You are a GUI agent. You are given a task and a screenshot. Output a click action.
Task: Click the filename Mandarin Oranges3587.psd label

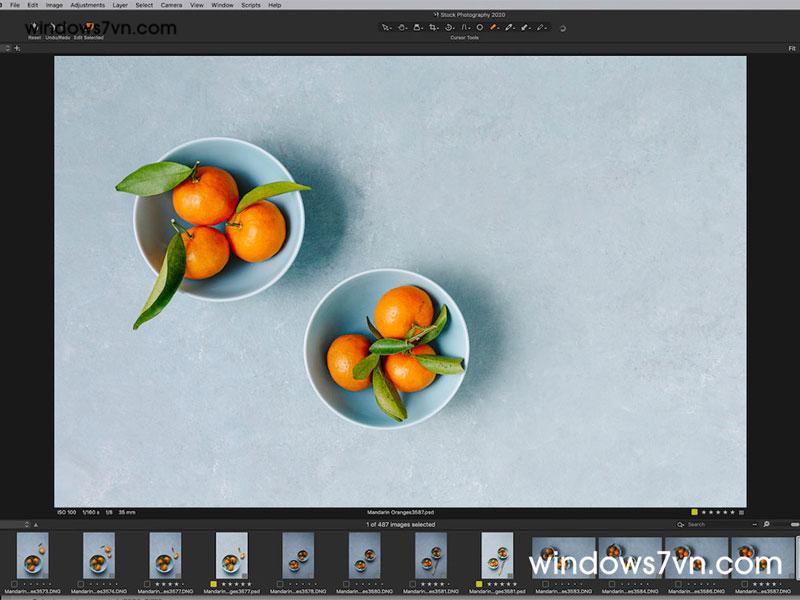[401, 512]
